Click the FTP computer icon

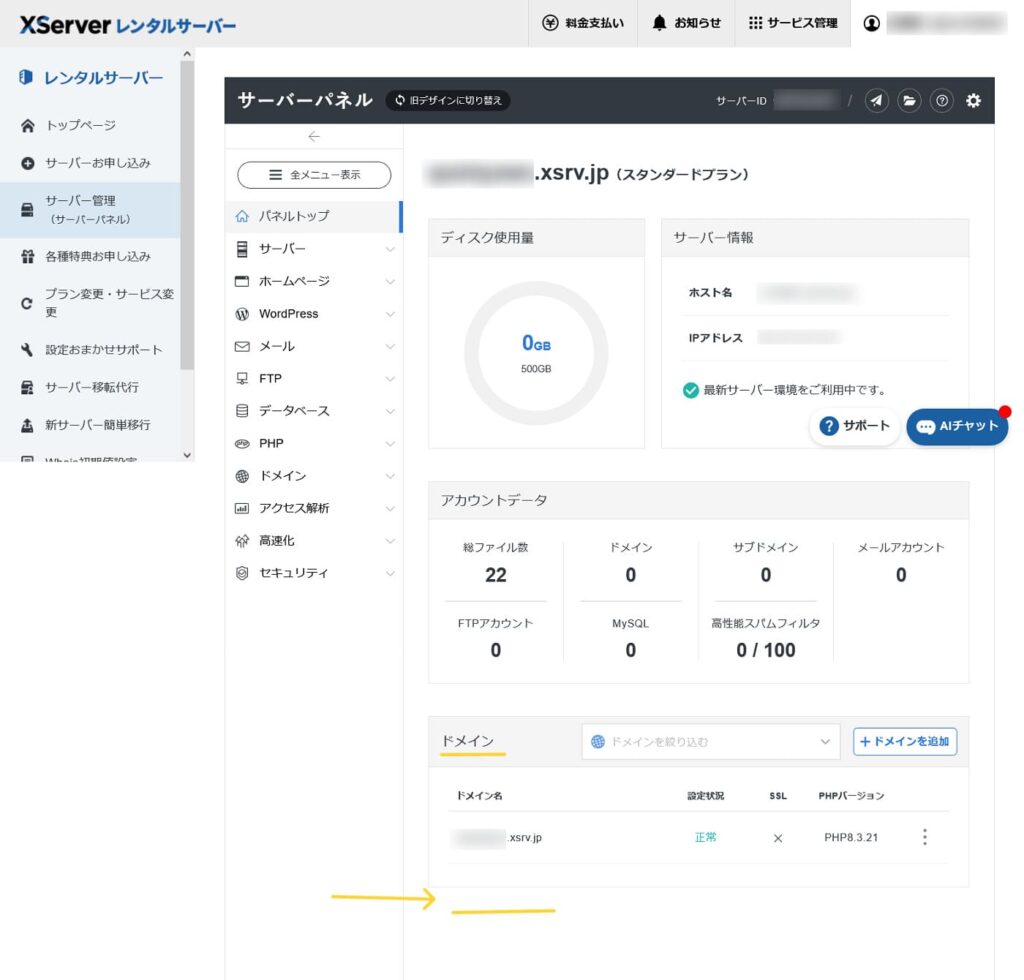pos(242,379)
